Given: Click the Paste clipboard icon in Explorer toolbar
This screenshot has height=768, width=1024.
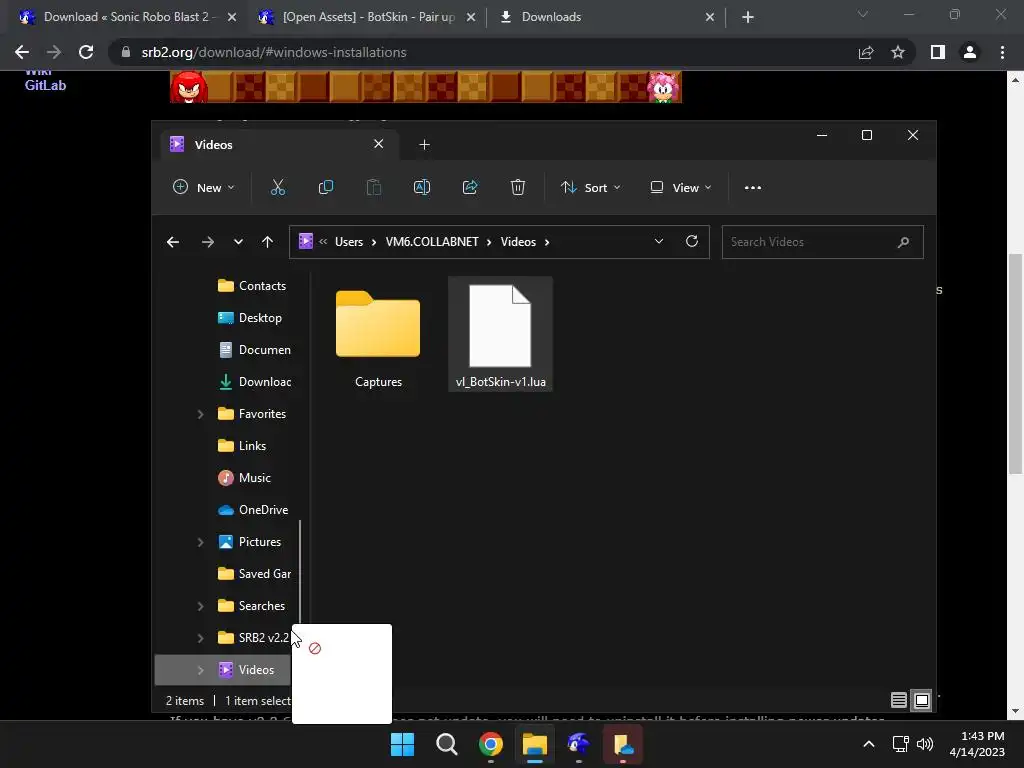Looking at the screenshot, I should point(374,187).
